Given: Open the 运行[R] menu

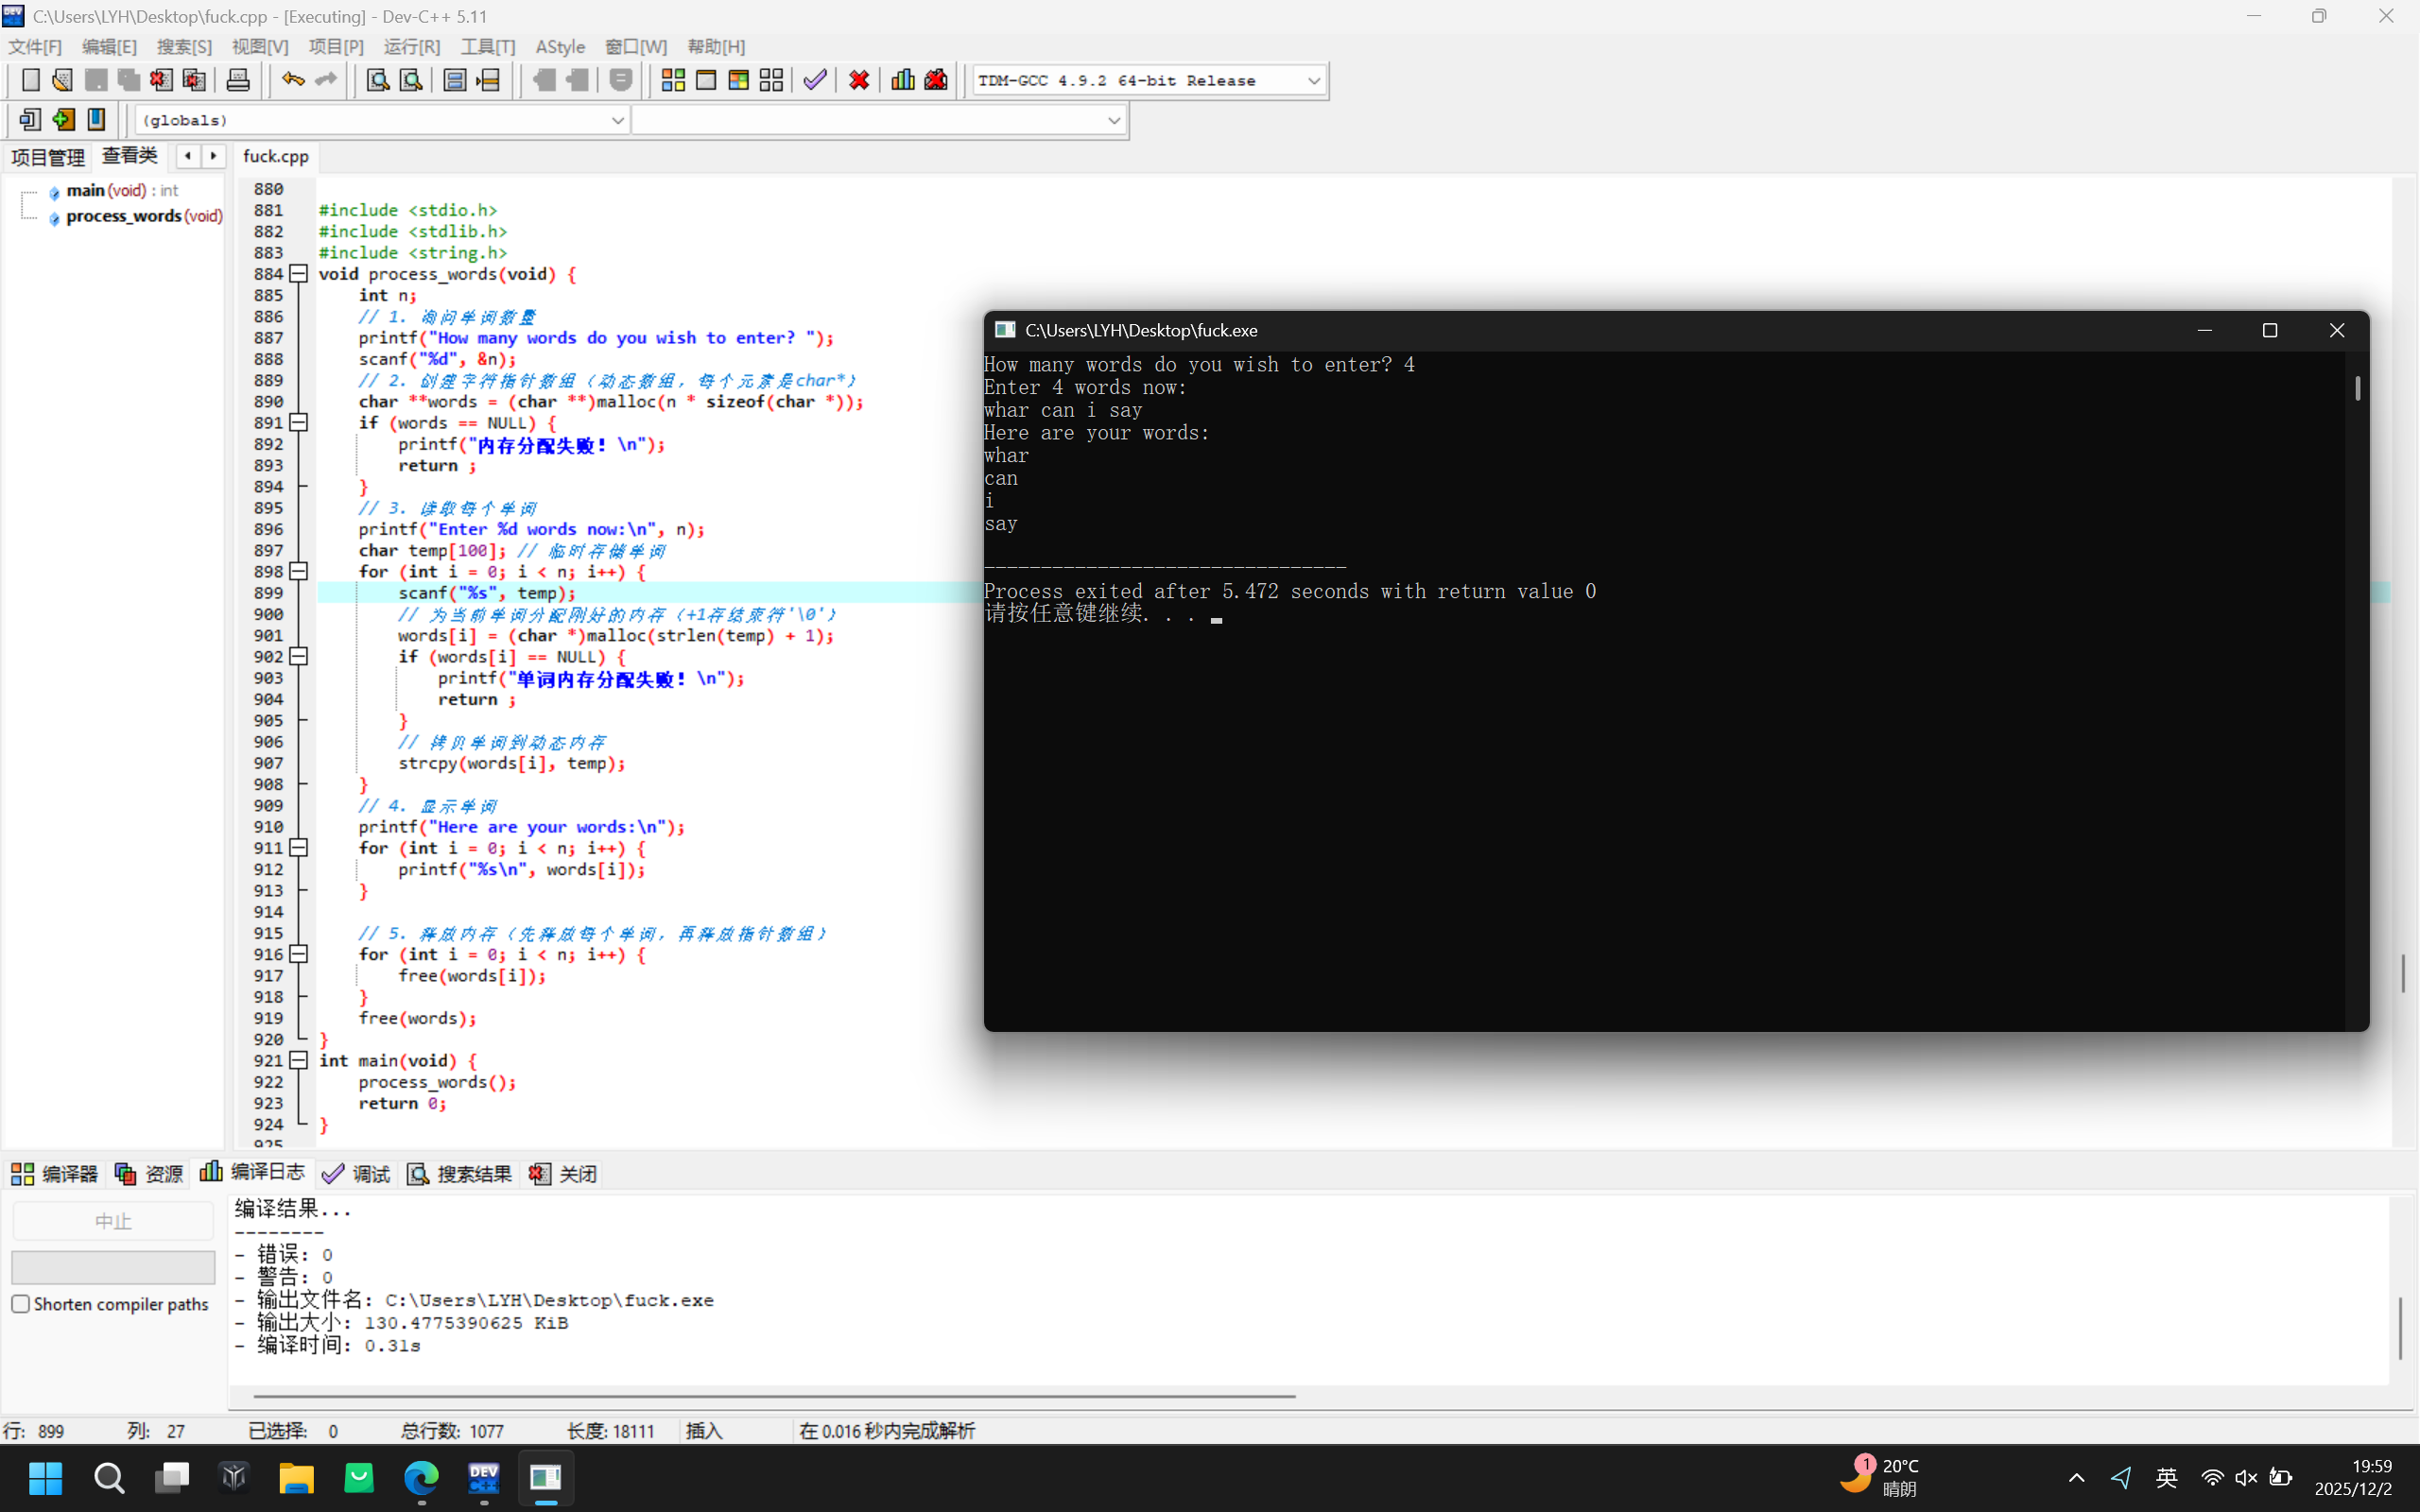Looking at the screenshot, I should pos(411,47).
